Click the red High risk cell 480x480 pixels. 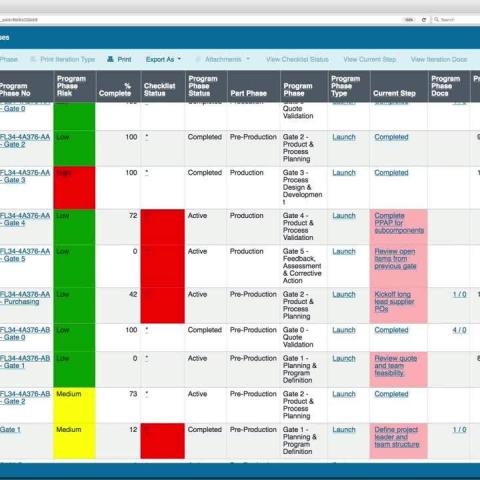click(74, 188)
